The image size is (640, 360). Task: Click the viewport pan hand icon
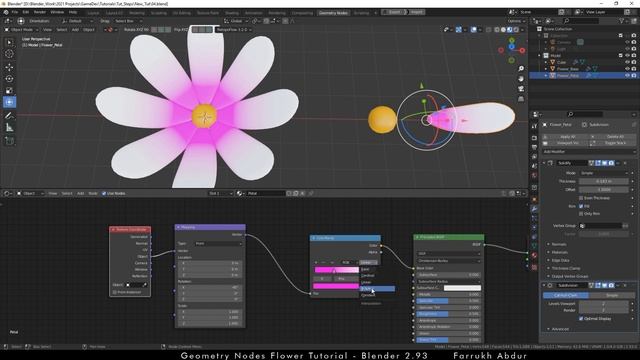[521, 79]
